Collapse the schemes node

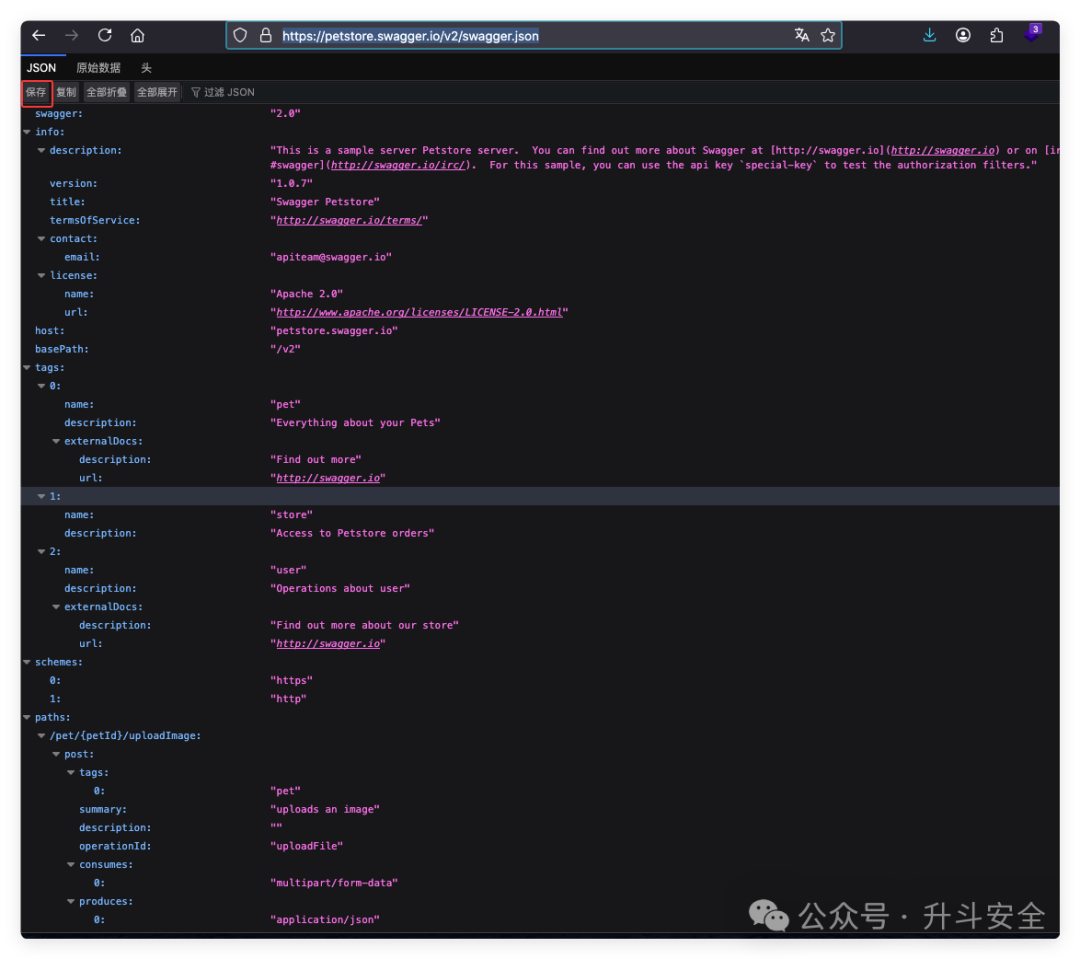tap(27, 662)
